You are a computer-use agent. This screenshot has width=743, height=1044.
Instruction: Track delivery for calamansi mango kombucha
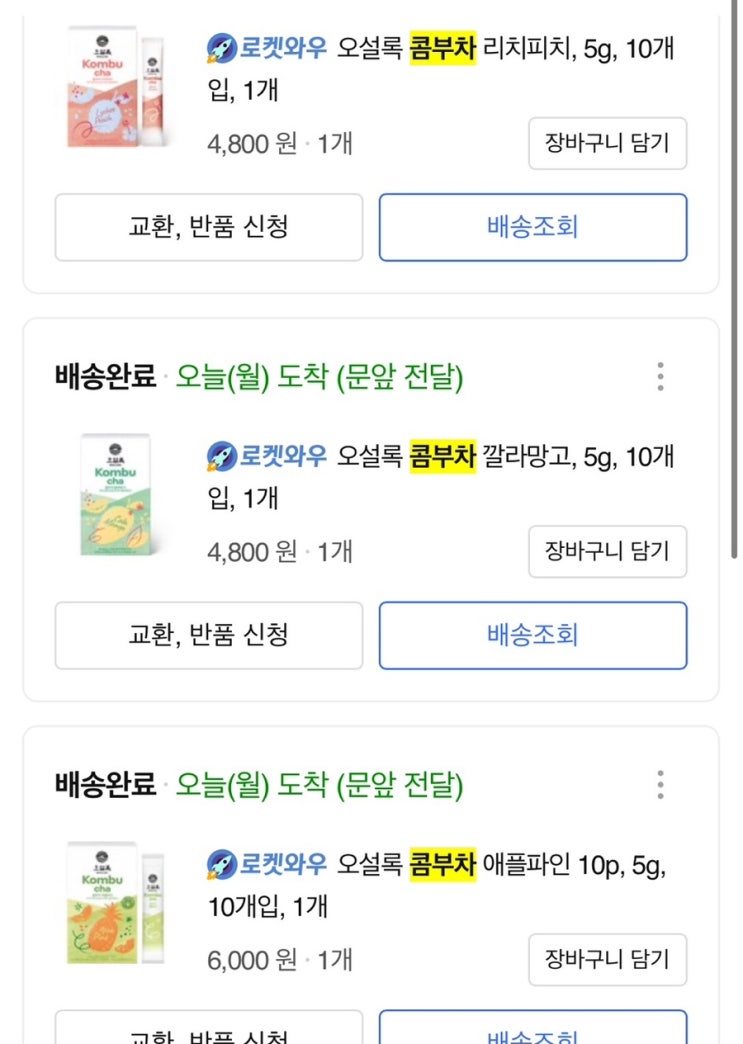coord(532,635)
